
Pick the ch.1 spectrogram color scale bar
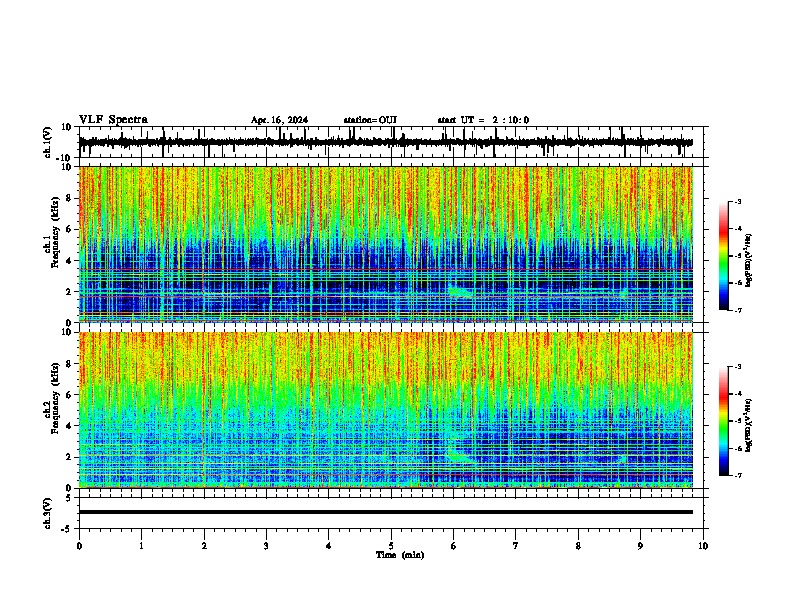pos(723,256)
